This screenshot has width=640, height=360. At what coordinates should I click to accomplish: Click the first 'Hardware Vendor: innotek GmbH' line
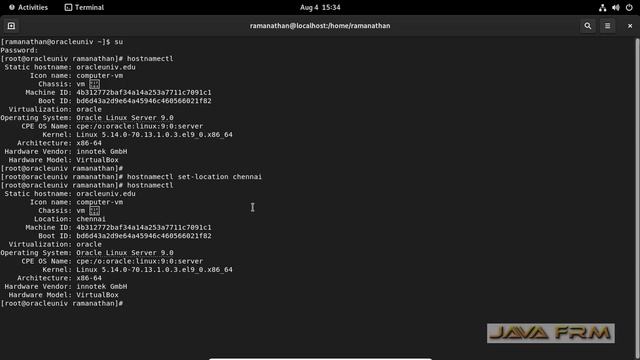66,151
